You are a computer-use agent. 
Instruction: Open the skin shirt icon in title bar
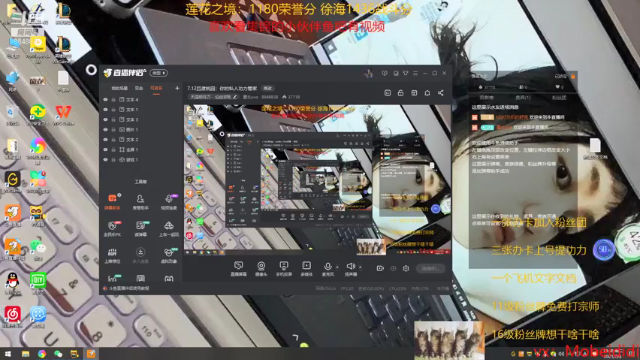pos(405,73)
